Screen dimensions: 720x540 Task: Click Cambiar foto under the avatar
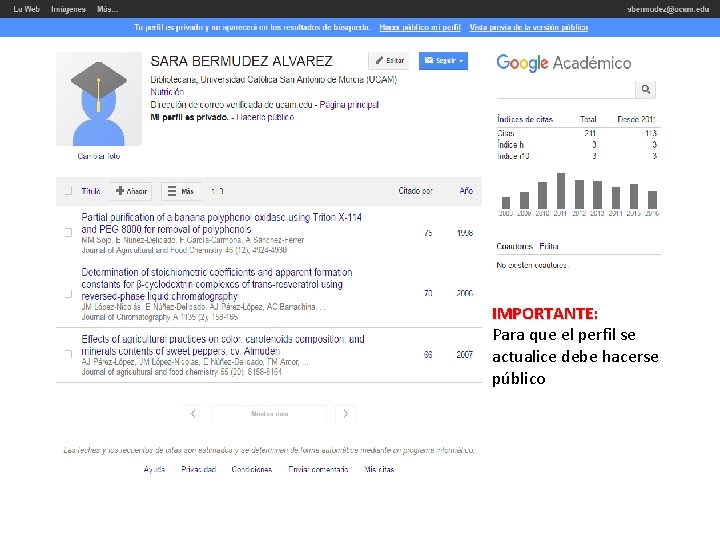(x=99, y=156)
